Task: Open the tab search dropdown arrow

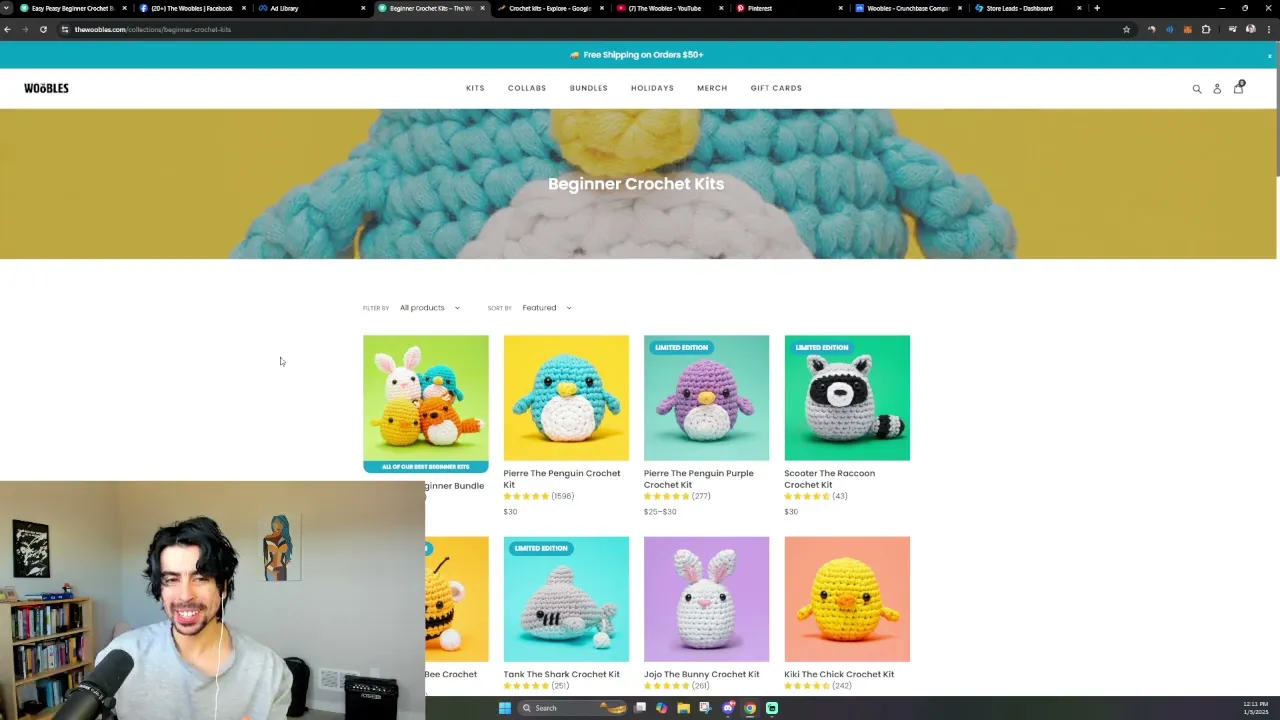Action: pyautogui.click(x=7, y=8)
